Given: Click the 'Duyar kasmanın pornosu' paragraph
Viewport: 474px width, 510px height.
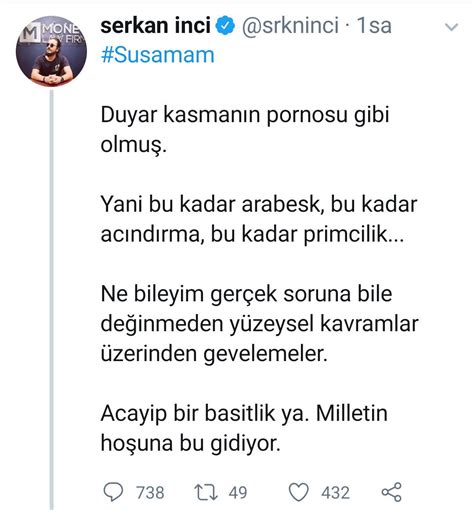Looking at the screenshot, I should pyautogui.click(x=245, y=129).
